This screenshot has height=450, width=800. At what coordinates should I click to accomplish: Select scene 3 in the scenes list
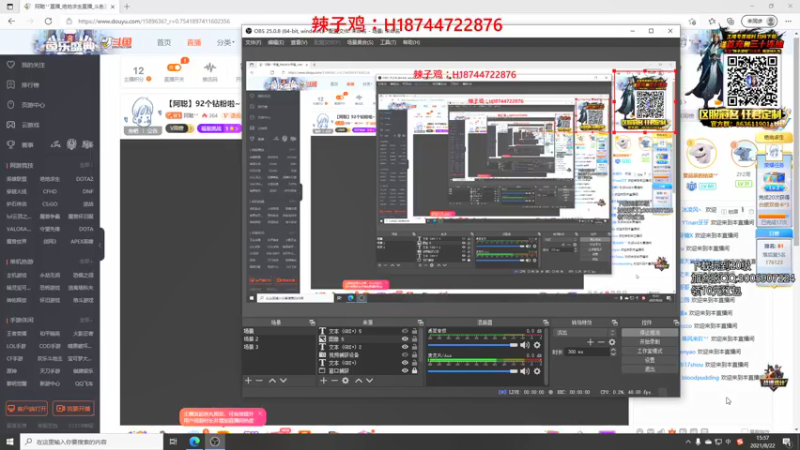click(x=279, y=347)
